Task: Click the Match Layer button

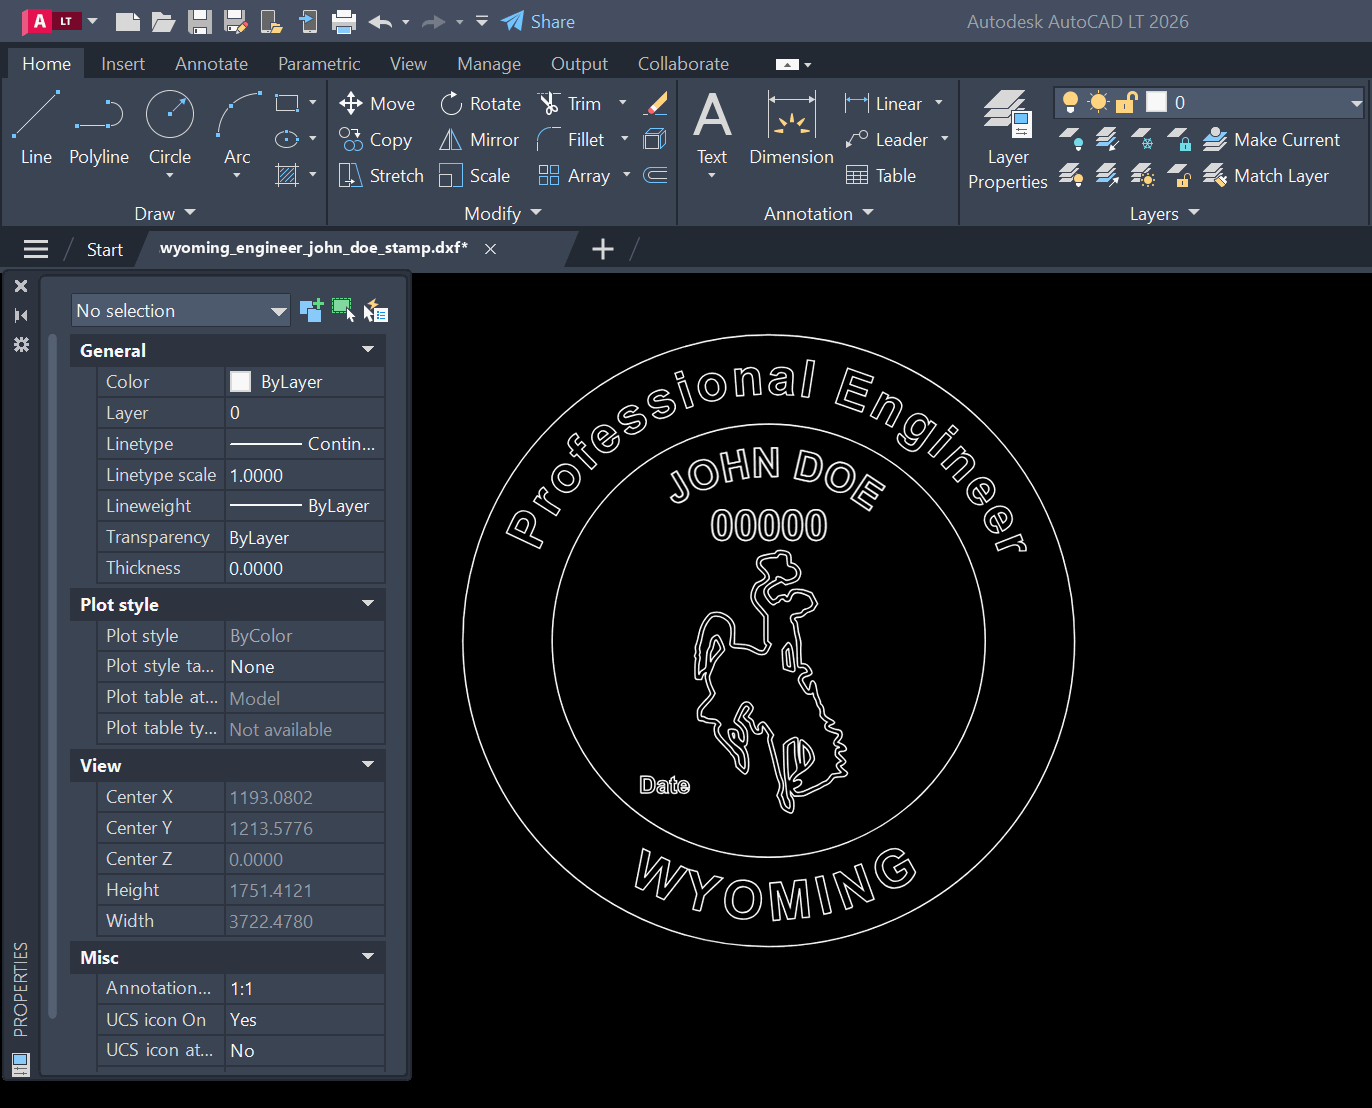Action: click(x=1266, y=175)
